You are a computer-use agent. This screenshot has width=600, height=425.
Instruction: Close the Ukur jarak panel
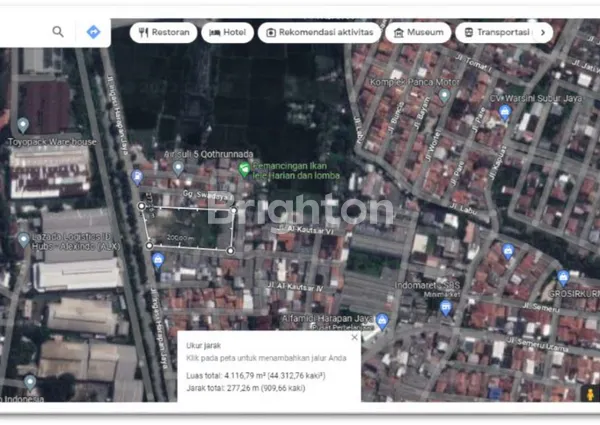pos(354,337)
